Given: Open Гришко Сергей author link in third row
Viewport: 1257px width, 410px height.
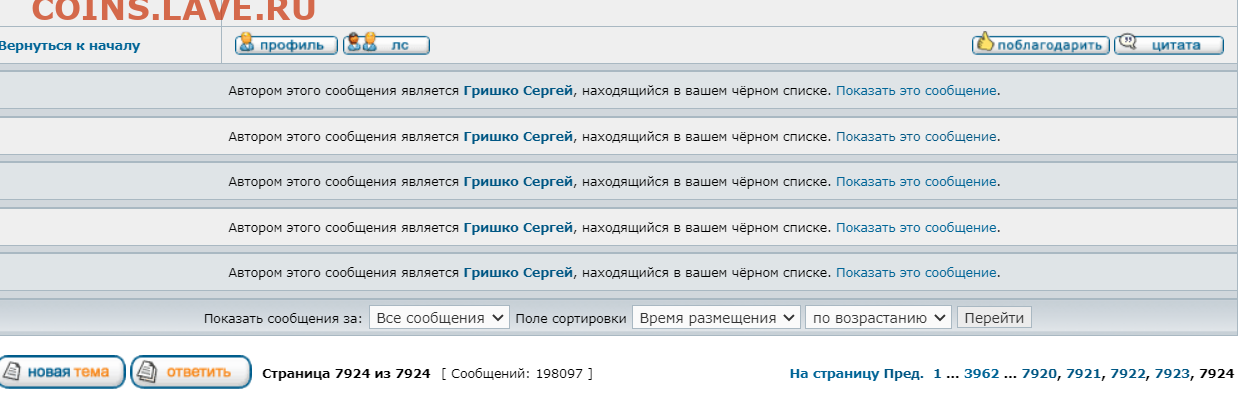Looking at the screenshot, I should point(518,182).
